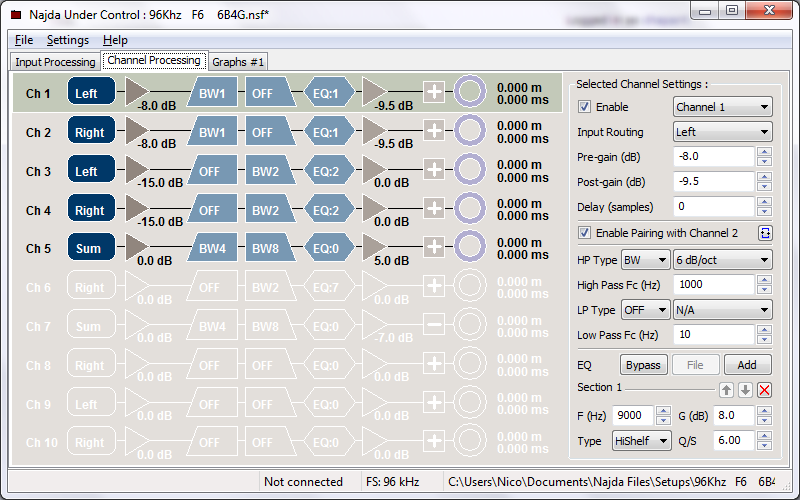Image resolution: width=800 pixels, height=500 pixels.
Task: Open the LP slope N/A dropdown
Action: 722,310
